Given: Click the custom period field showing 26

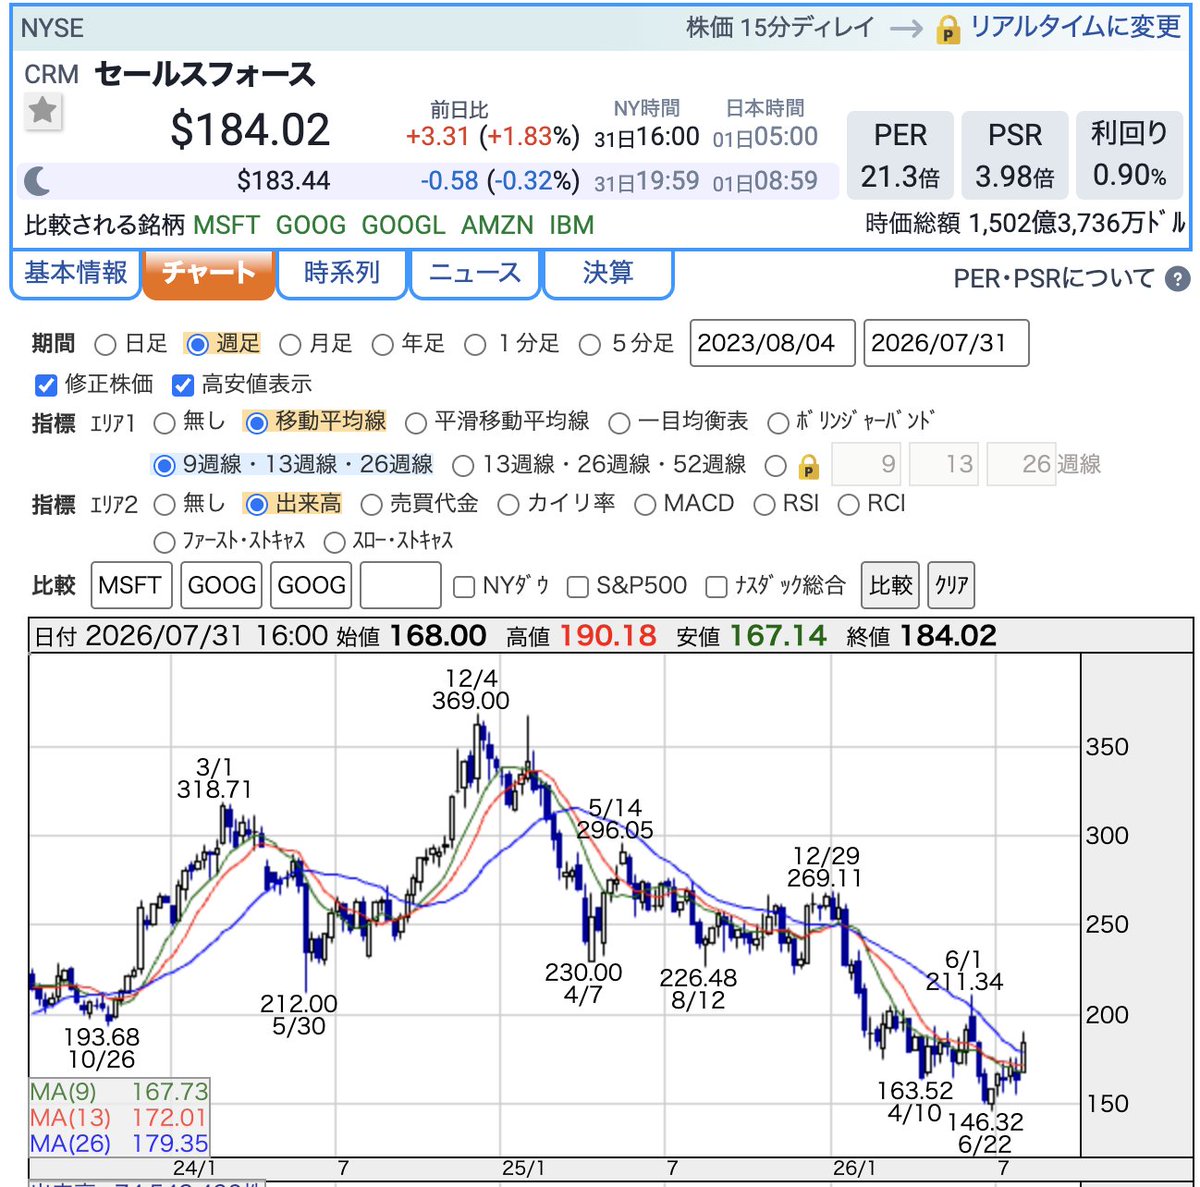Looking at the screenshot, I should [1022, 465].
